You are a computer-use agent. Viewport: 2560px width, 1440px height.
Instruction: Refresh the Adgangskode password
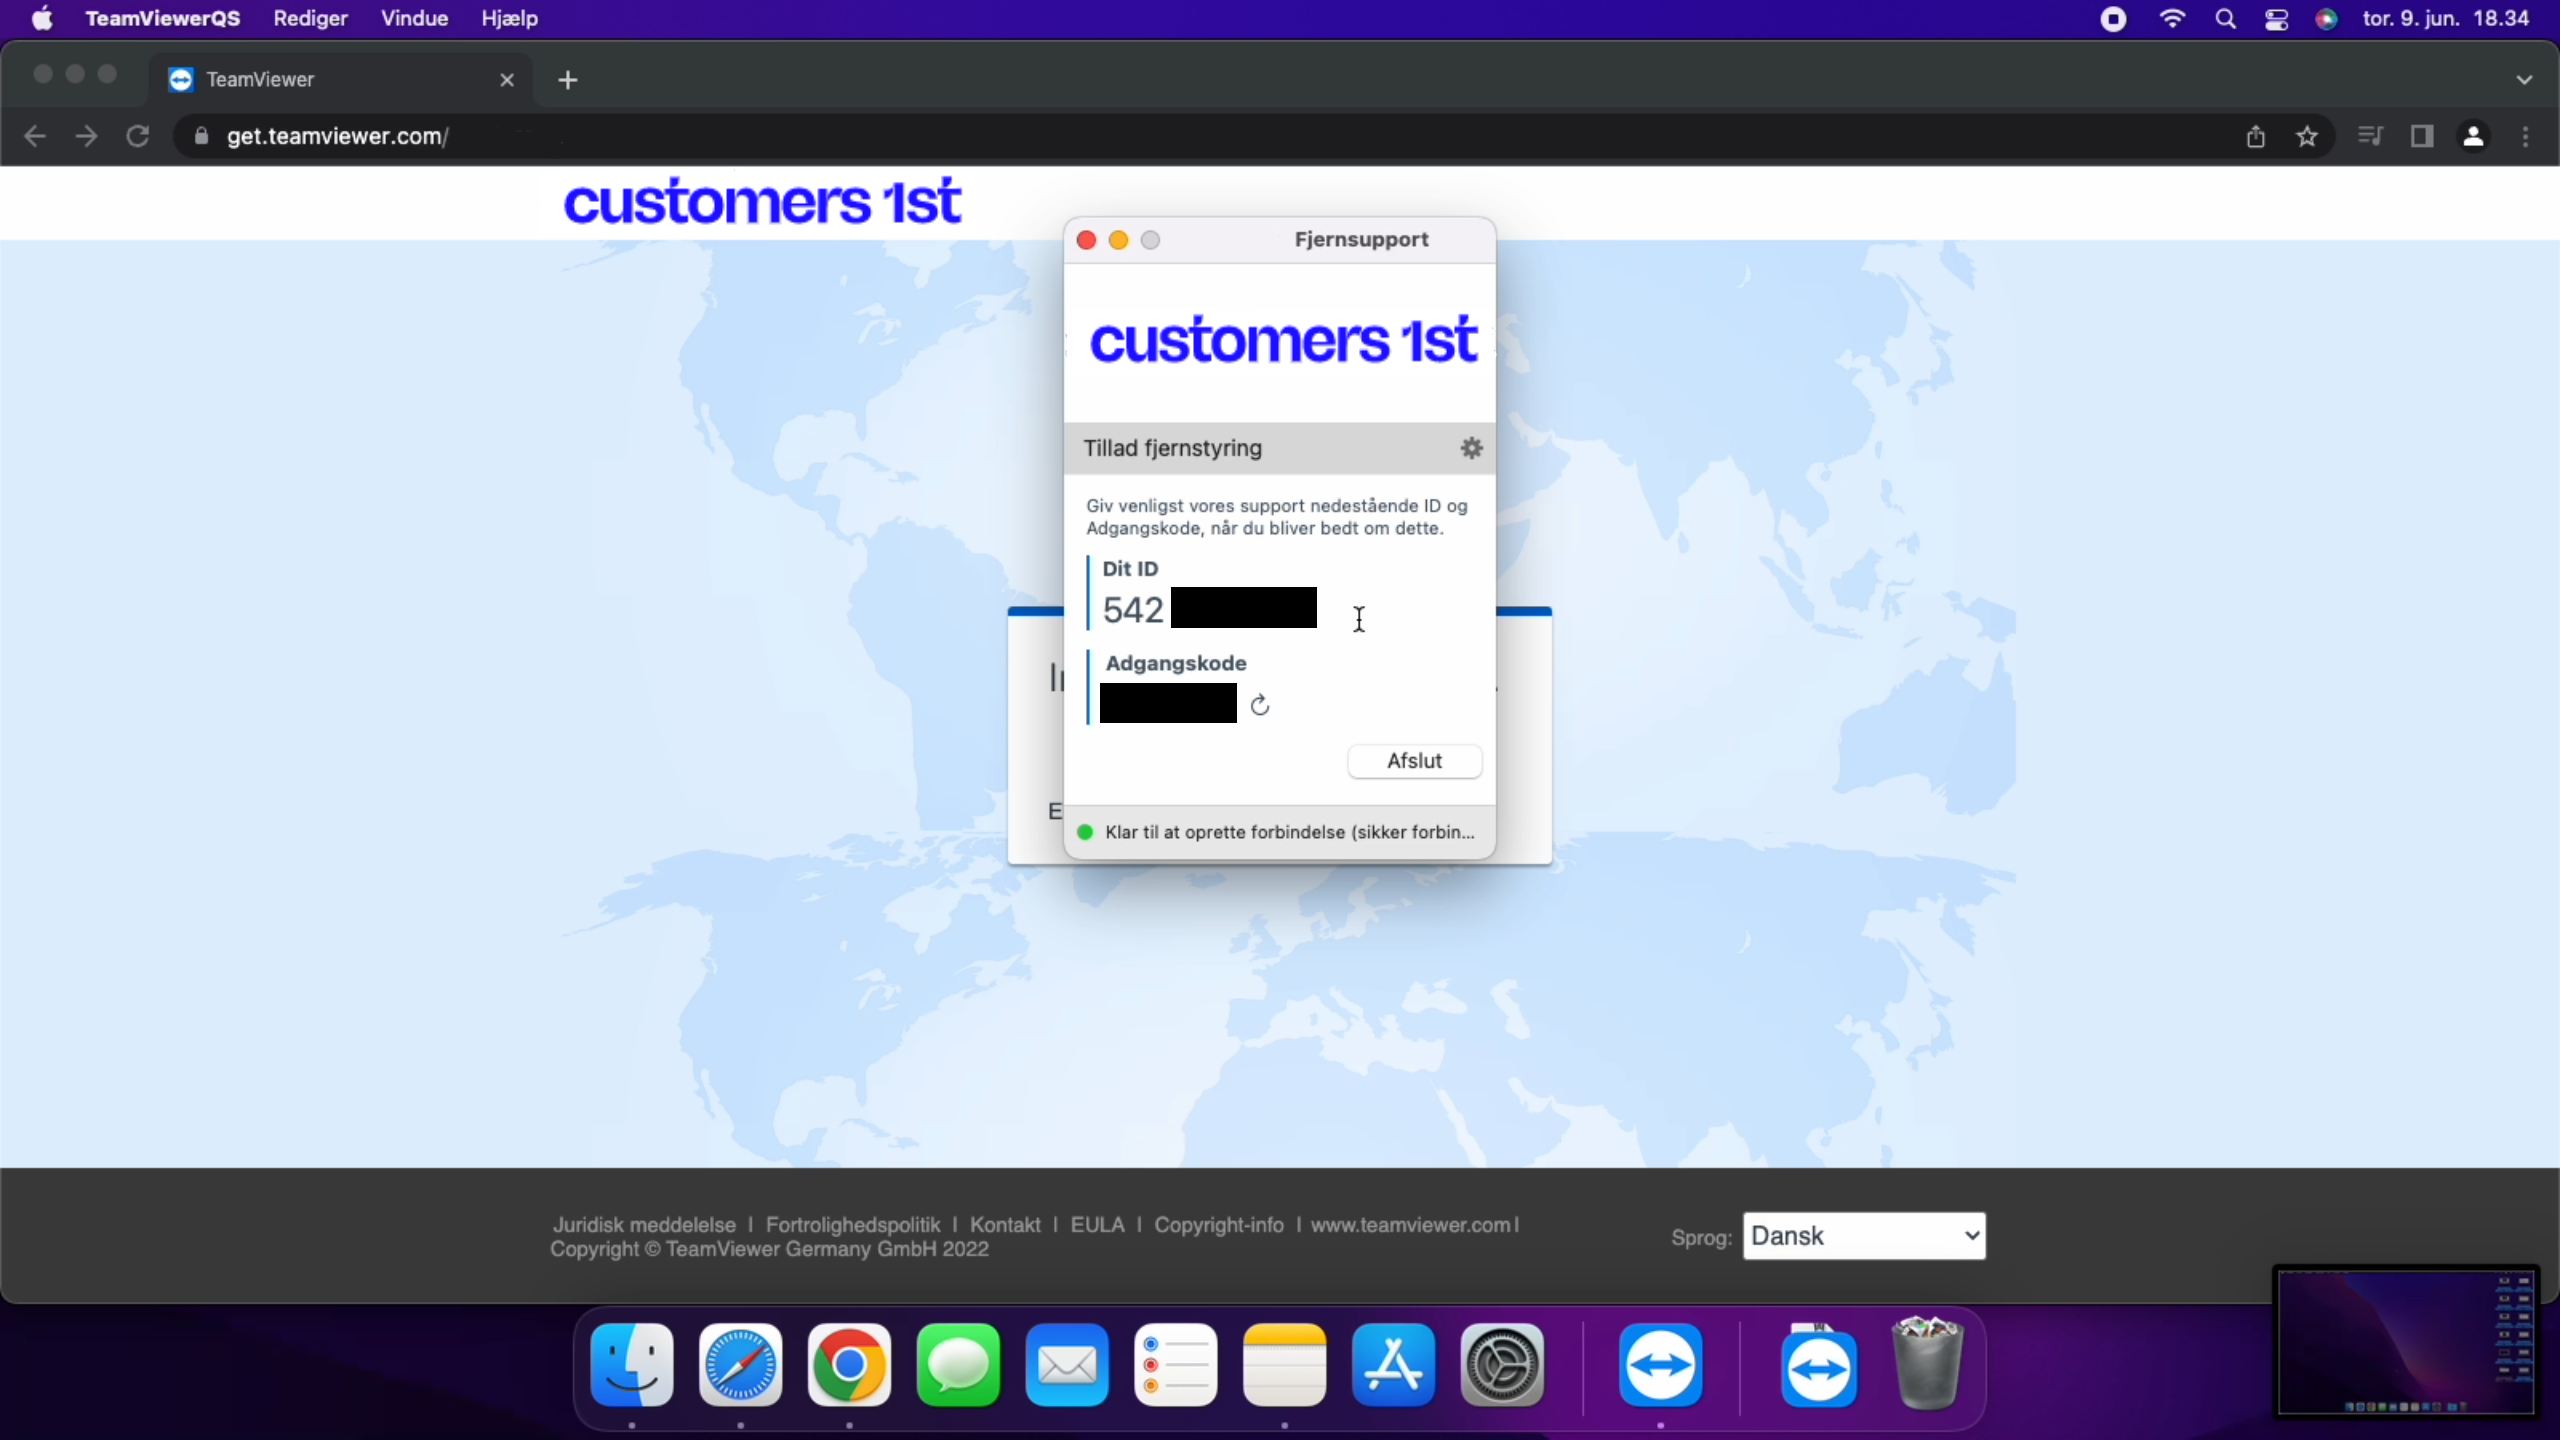[x=1260, y=705]
